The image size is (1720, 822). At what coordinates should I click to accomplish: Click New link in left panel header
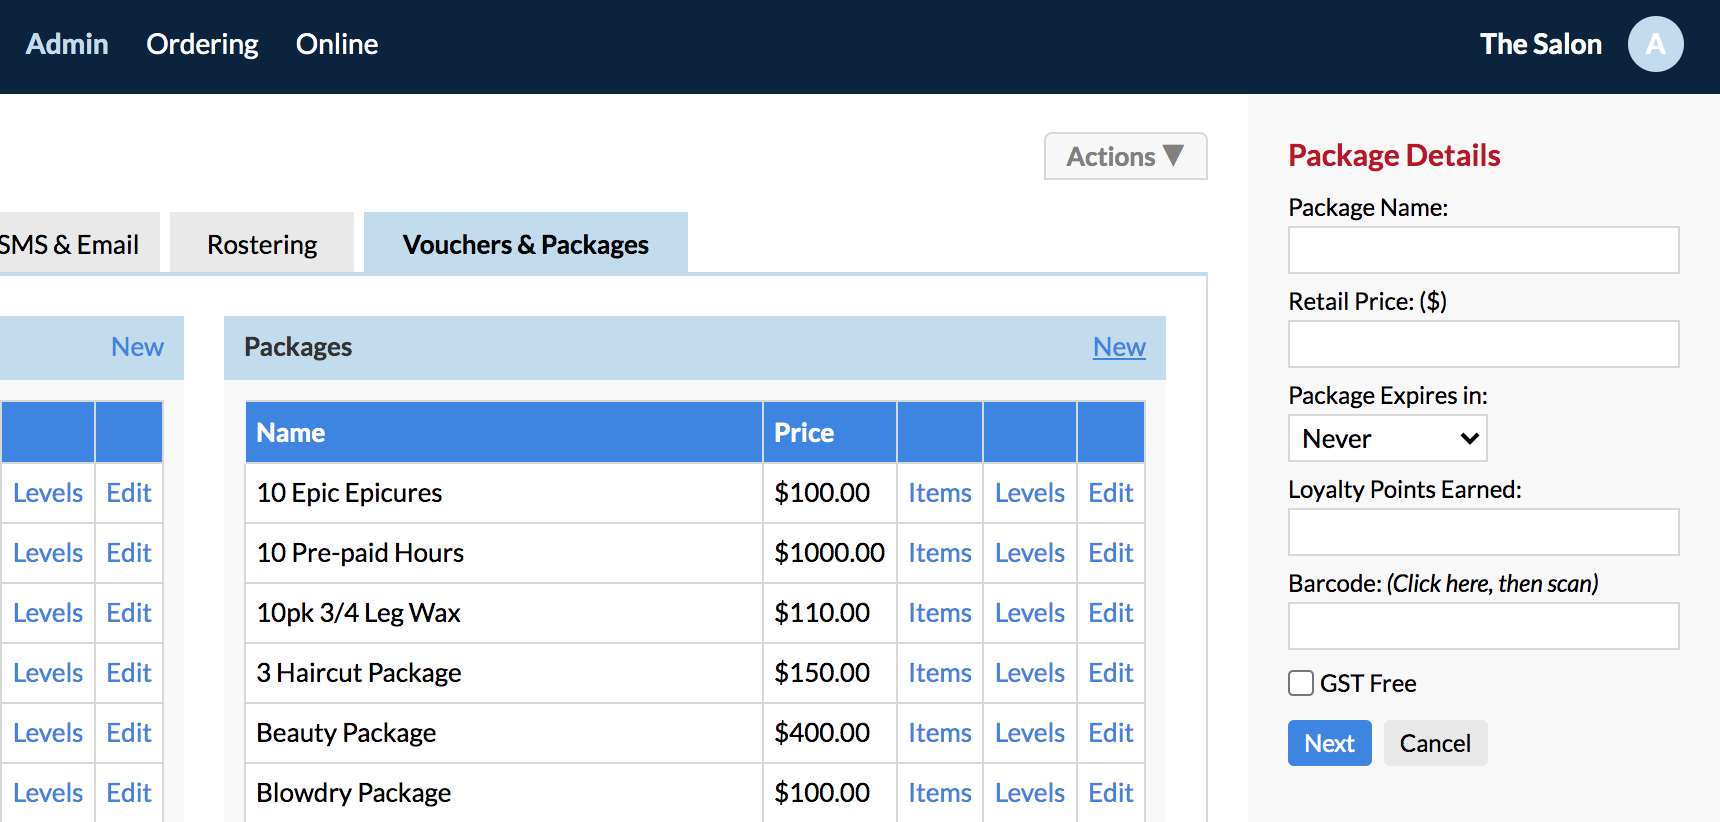pos(137,347)
